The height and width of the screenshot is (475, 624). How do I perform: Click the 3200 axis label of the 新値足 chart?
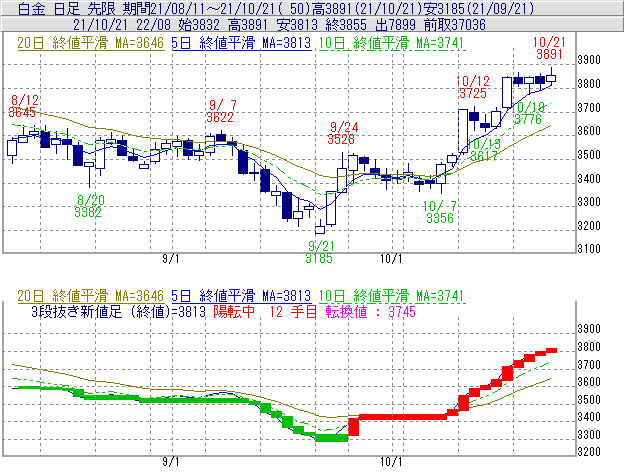coord(589,452)
